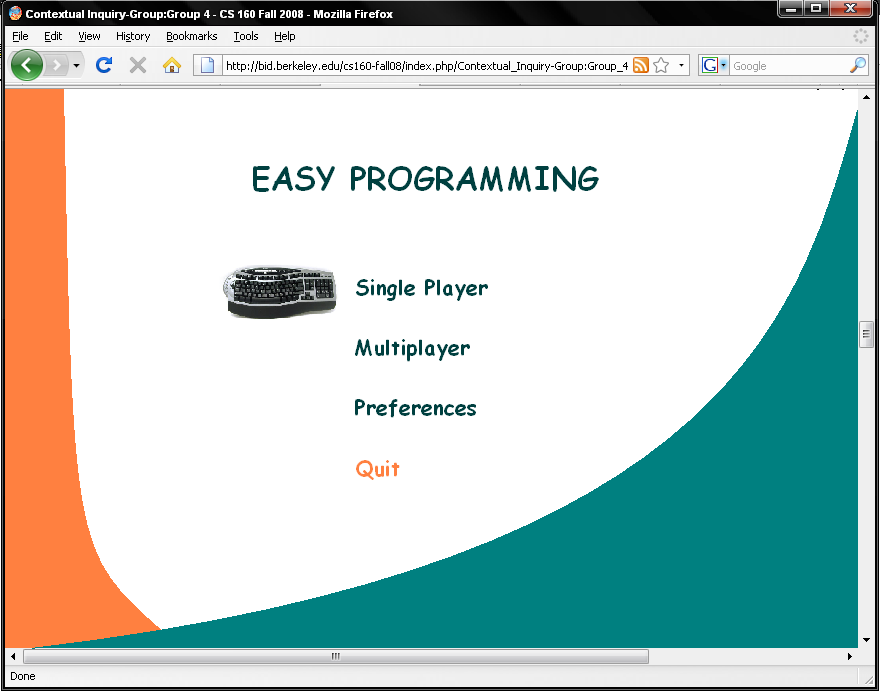Click the horizontal scrollbar left arrow
The image size is (882, 692).
pyautogui.click(x=13, y=656)
